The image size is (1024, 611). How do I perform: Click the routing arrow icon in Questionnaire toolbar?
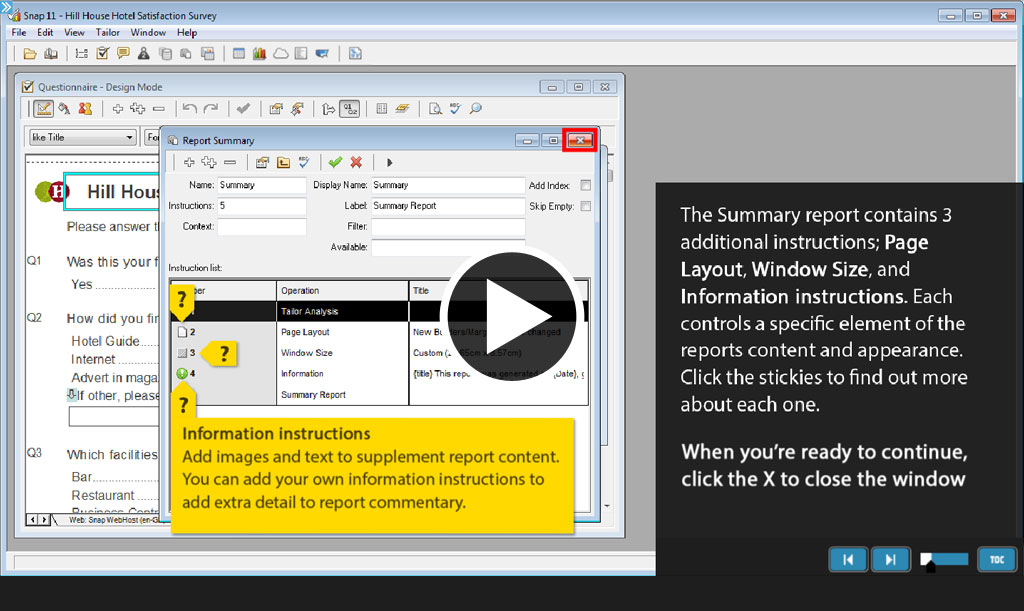tap(329, 108)
